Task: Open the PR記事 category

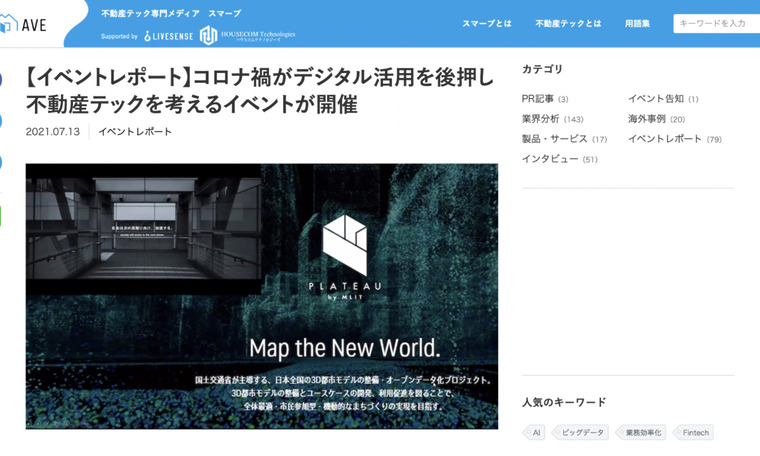Action: click(x=538, y=99)
